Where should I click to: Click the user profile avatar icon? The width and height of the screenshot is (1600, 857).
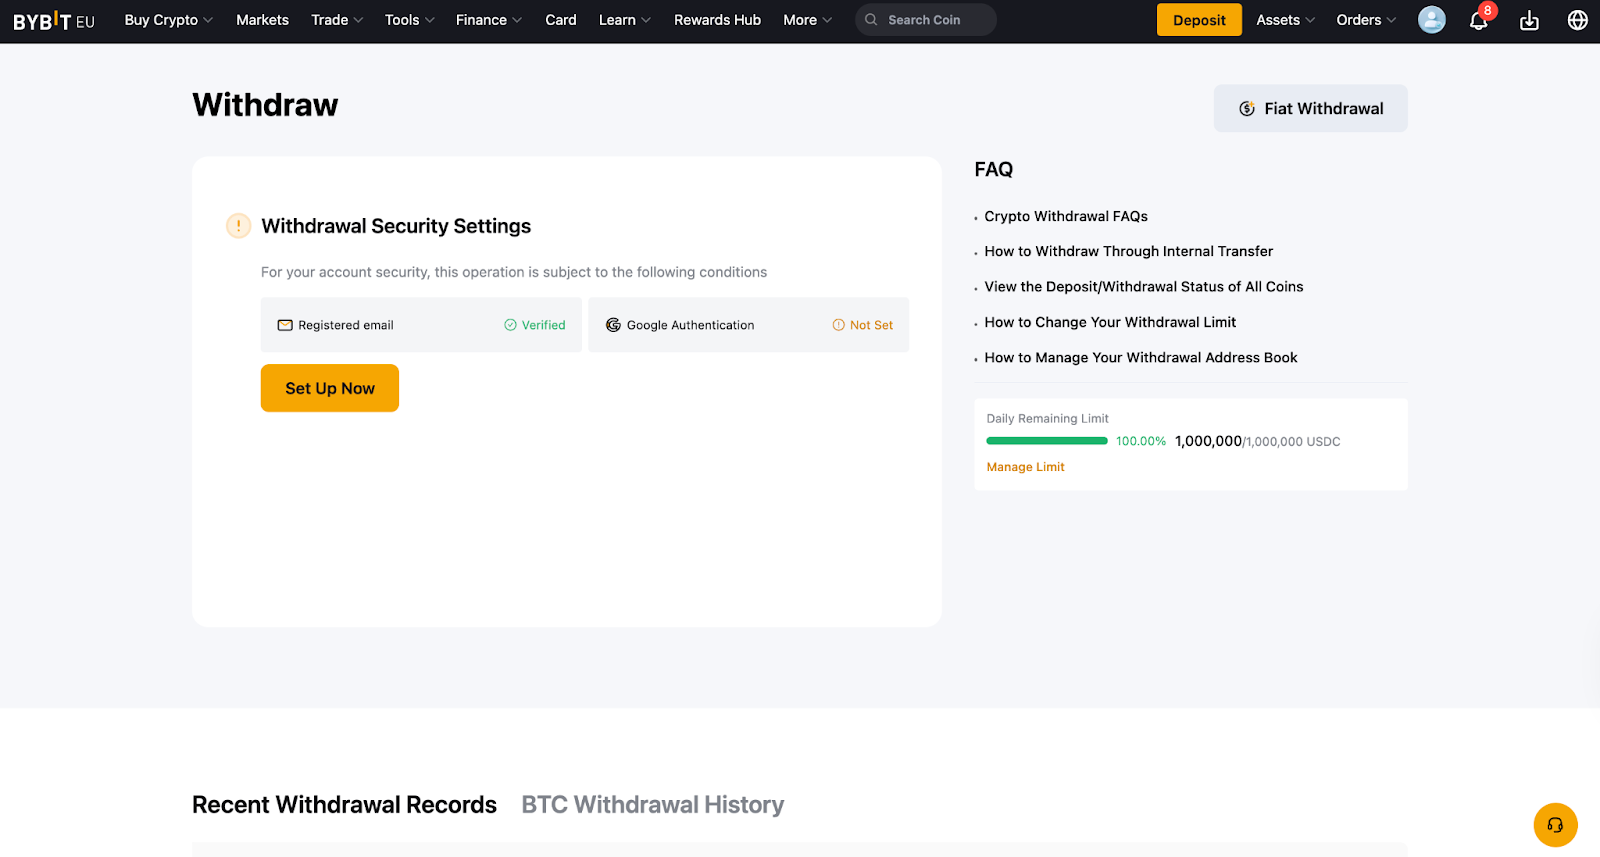[x=1432, y=20]
